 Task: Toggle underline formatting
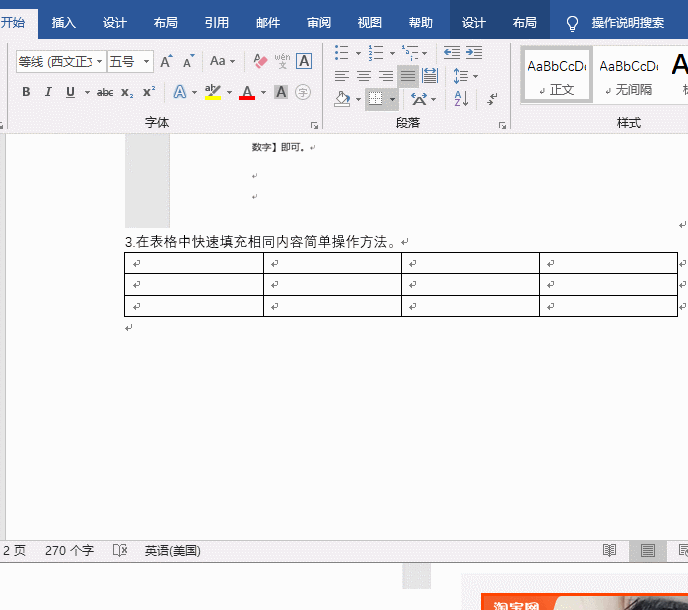70,92
